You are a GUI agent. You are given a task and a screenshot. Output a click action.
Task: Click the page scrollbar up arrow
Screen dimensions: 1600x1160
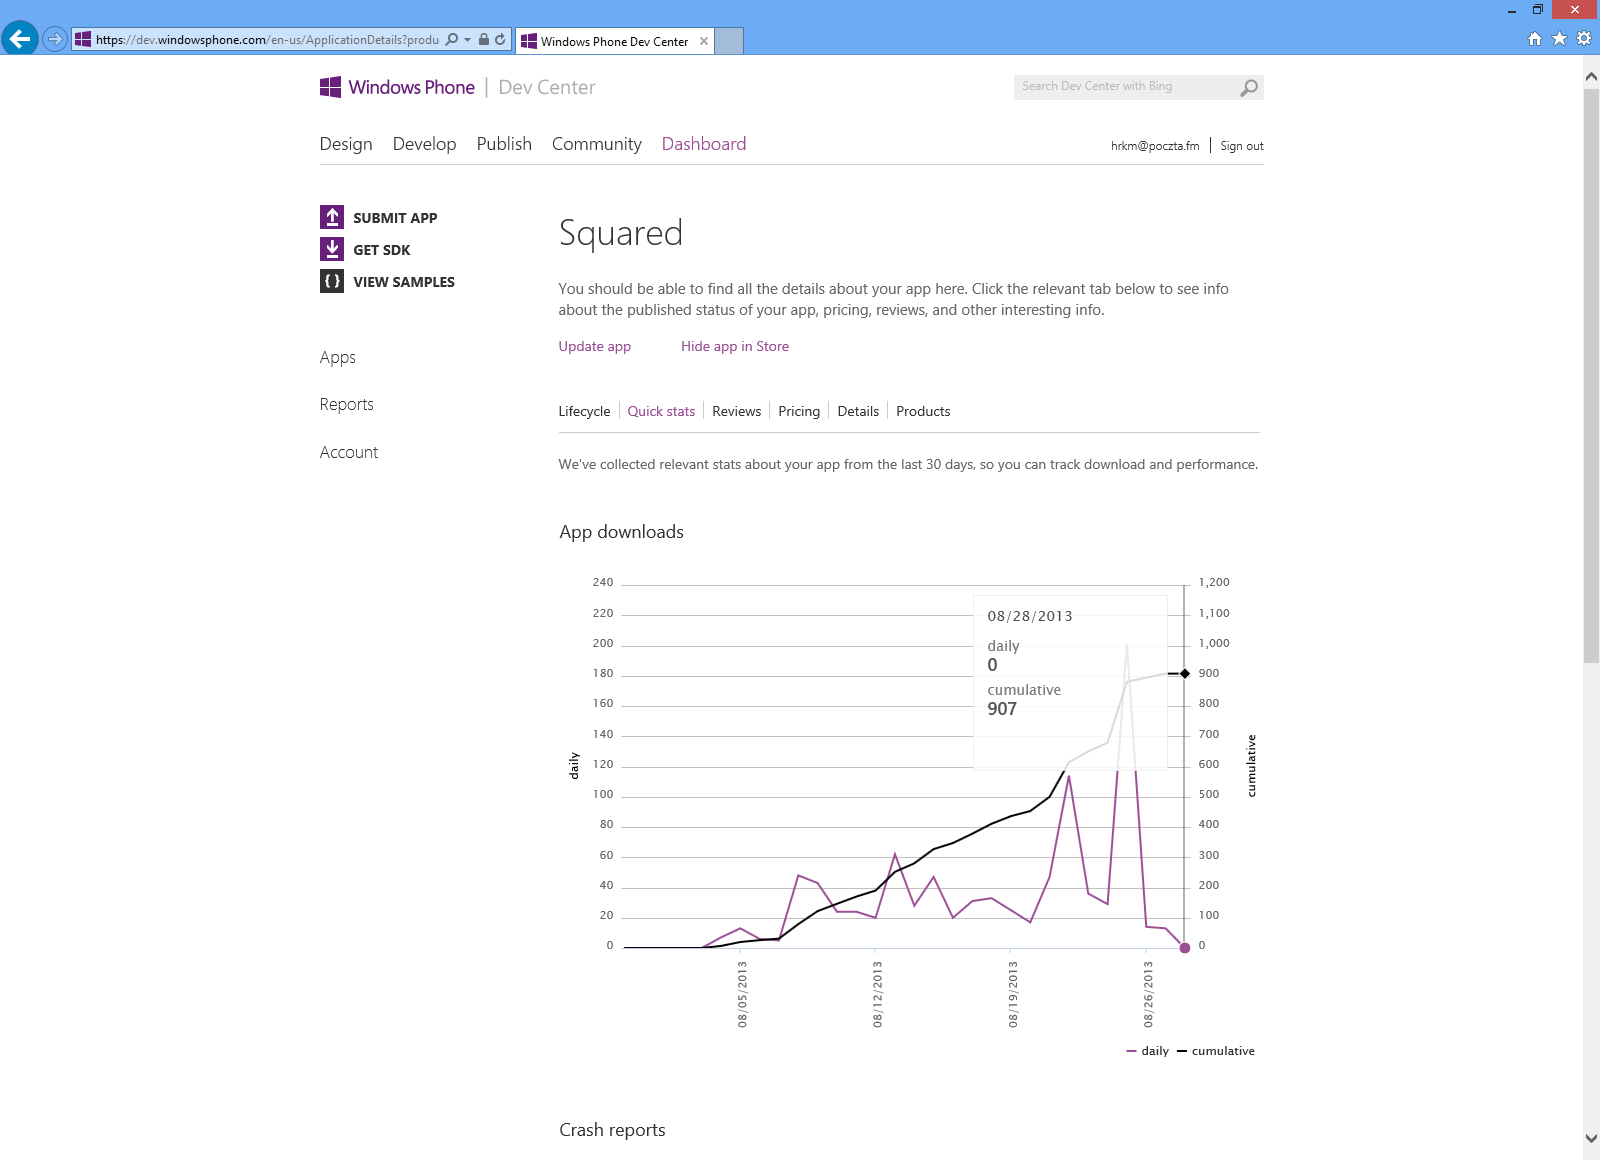[1591, 76]
